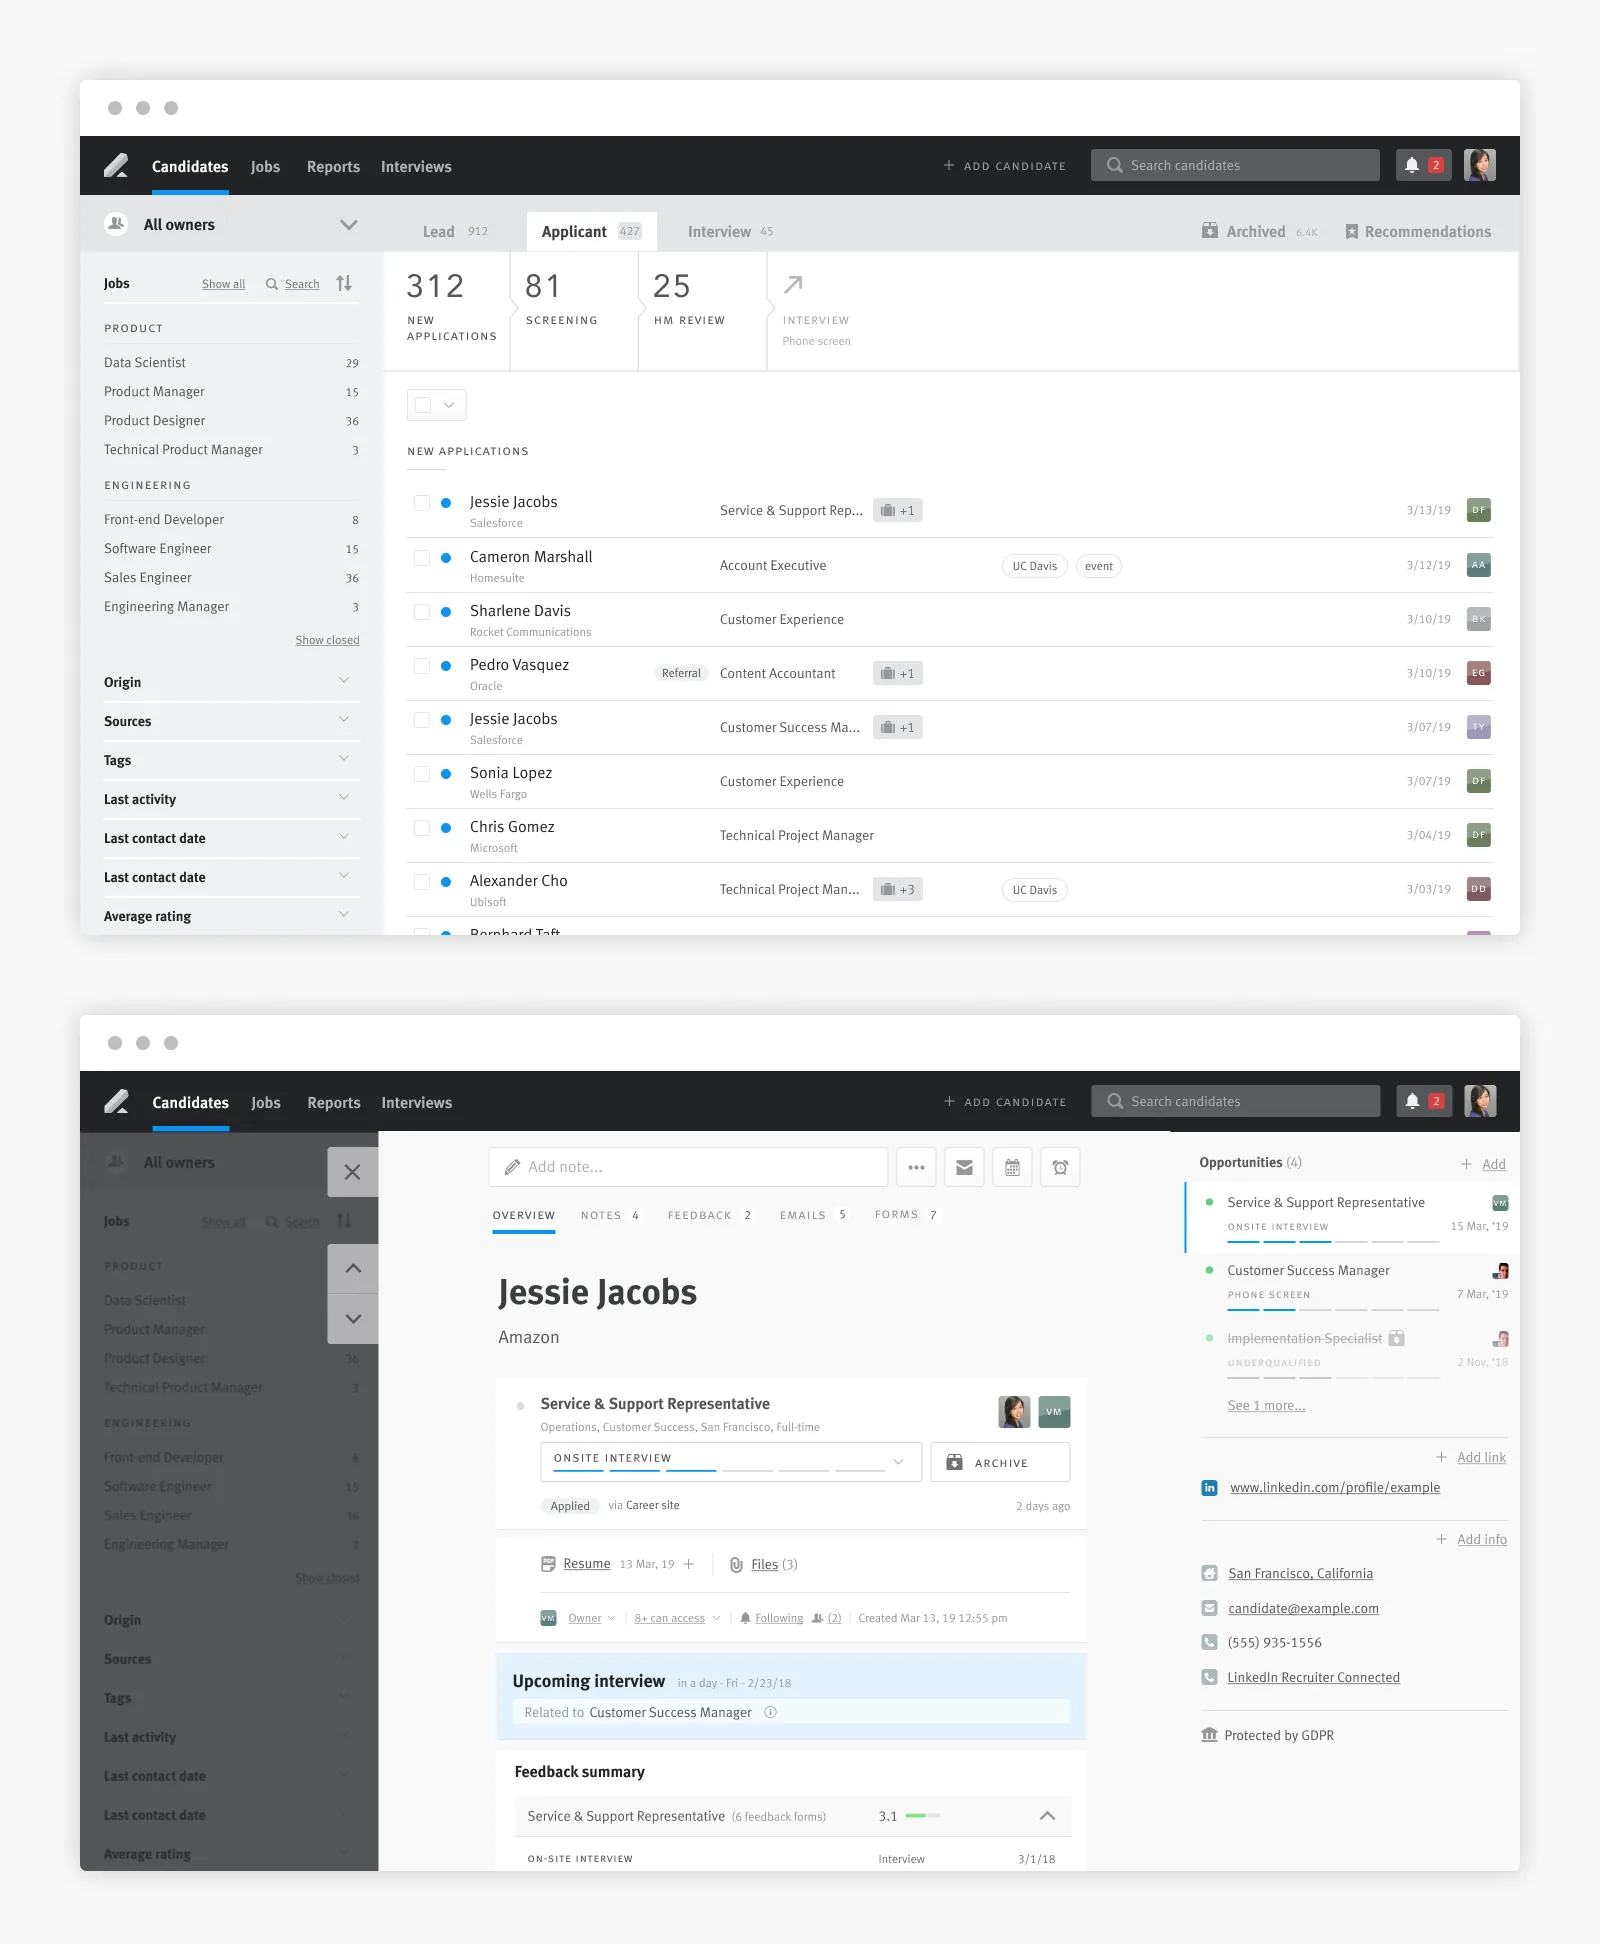
Task: Click the Add note input field
Action: [688, 1167]
